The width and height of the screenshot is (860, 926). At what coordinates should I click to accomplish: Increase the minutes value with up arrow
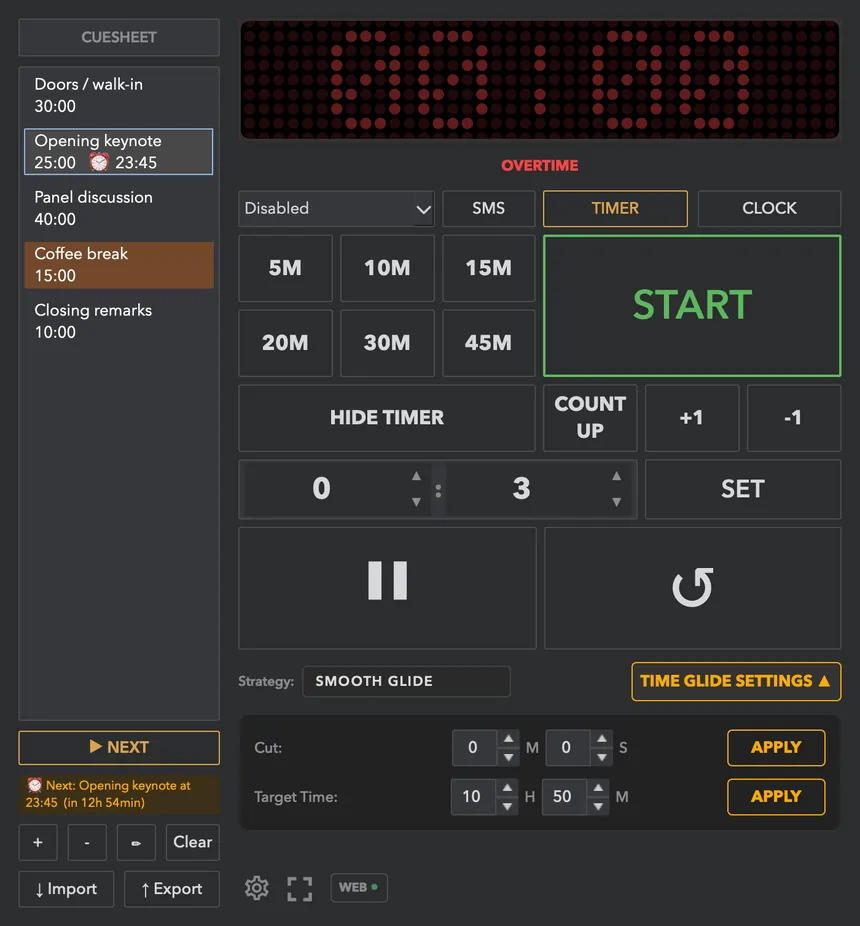(x=416, y=476)
